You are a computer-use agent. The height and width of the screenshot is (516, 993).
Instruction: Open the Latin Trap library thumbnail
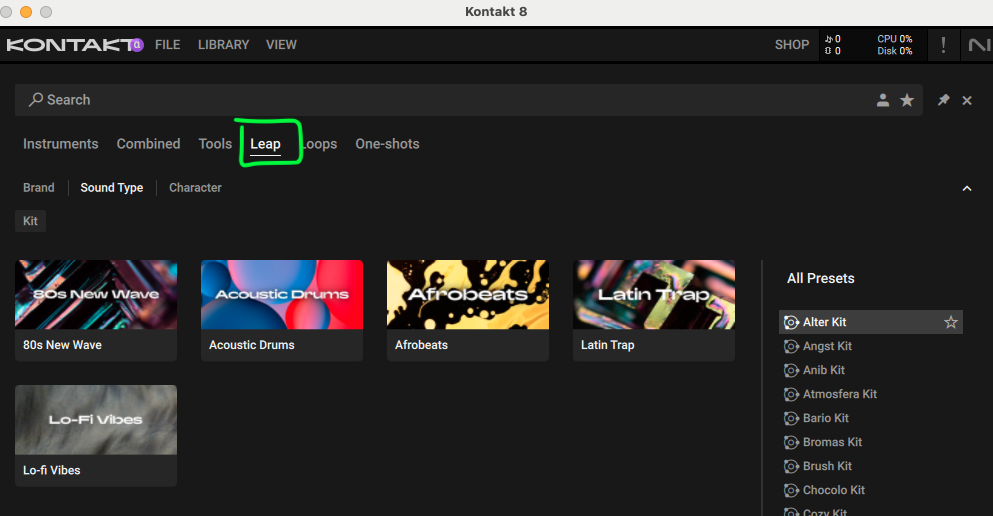(654, 294)
